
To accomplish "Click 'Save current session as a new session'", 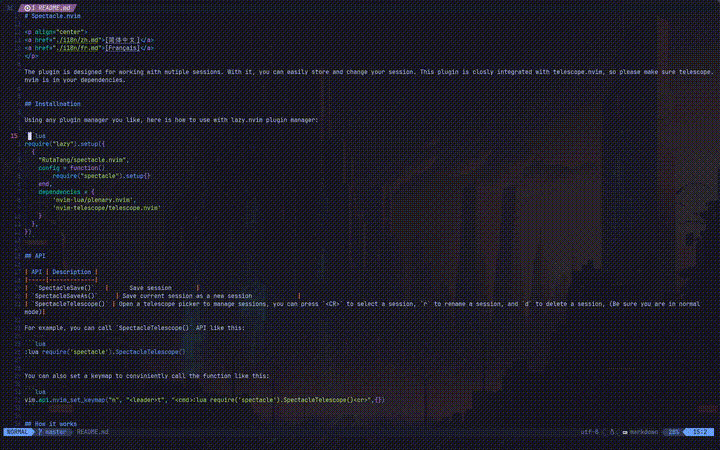I will (x=187, y=296).
